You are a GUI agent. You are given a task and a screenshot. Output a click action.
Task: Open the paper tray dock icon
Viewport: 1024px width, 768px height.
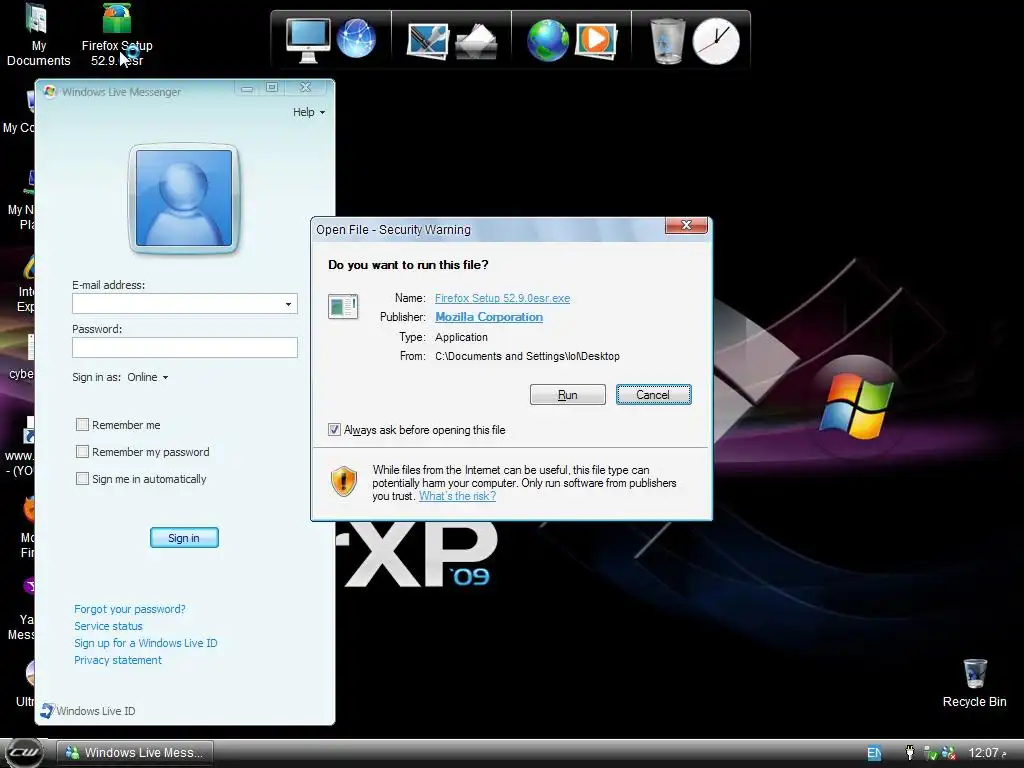point(477,42)
